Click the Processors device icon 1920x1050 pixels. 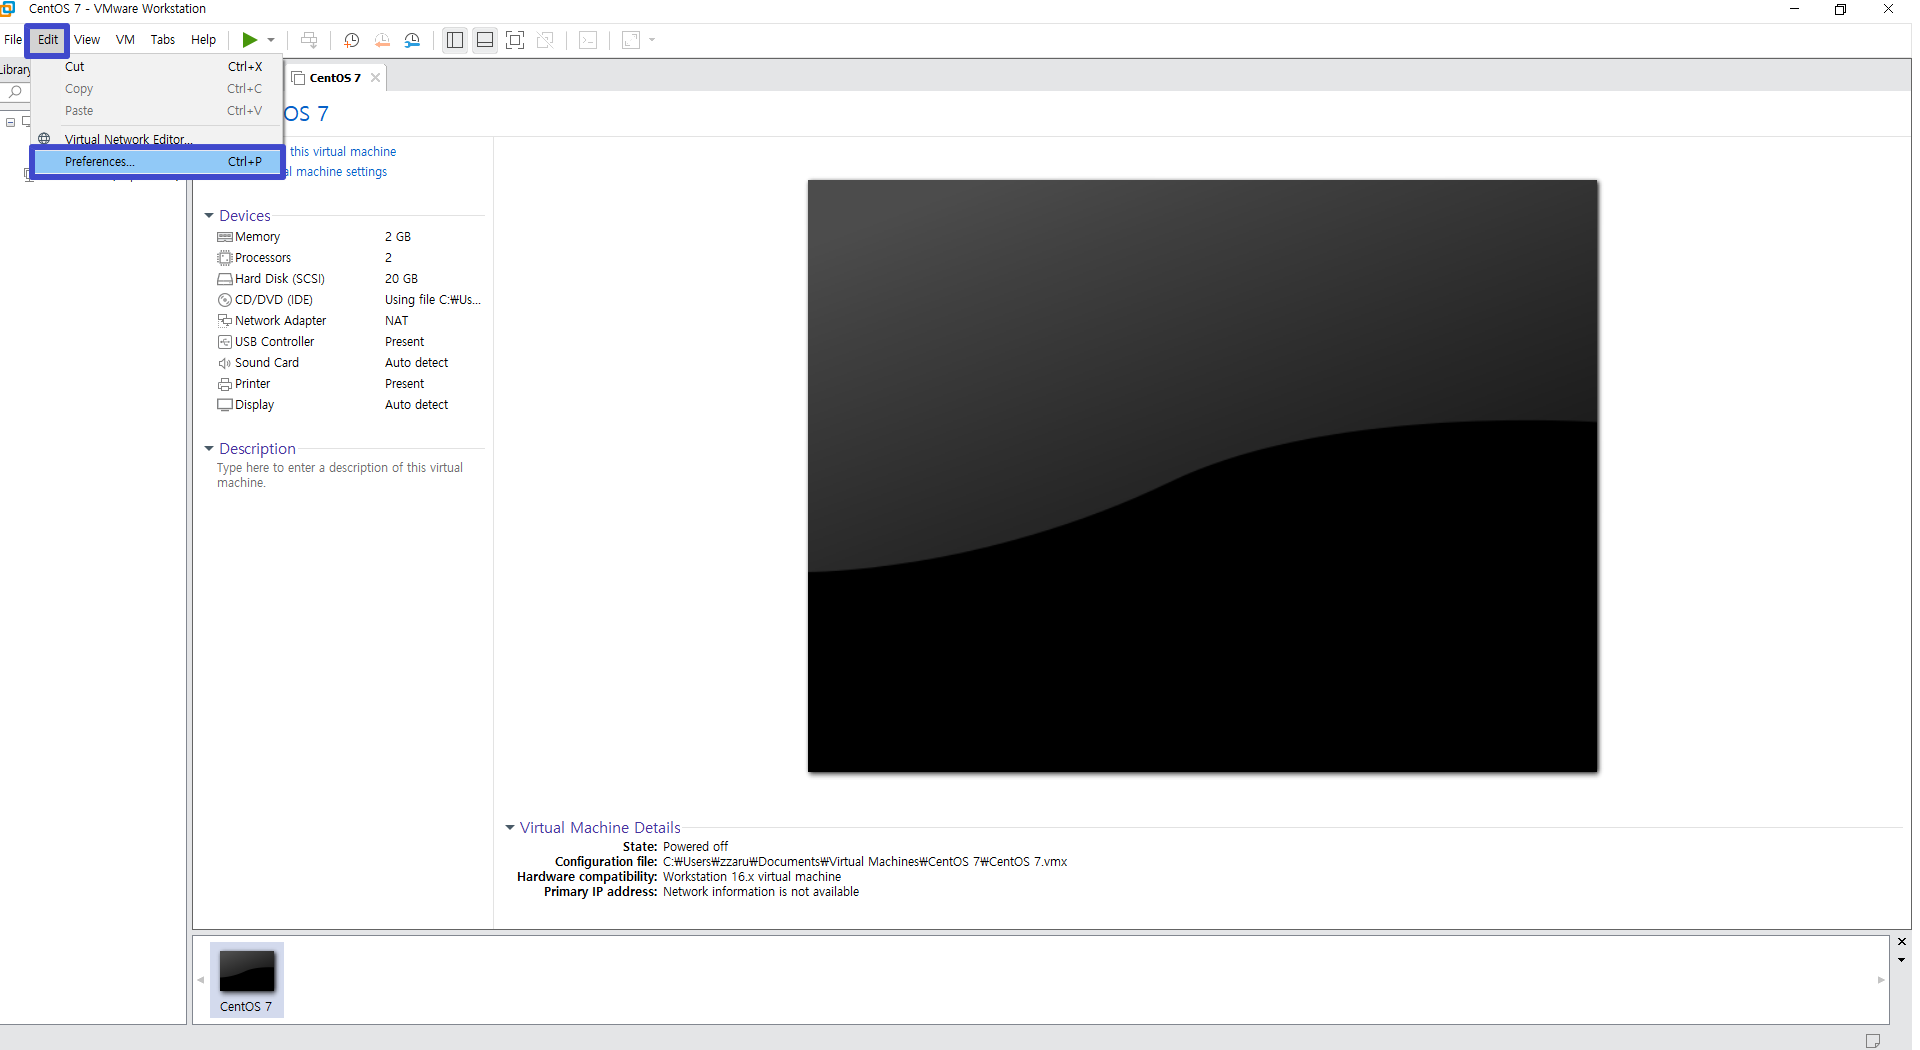click(225, 258)
